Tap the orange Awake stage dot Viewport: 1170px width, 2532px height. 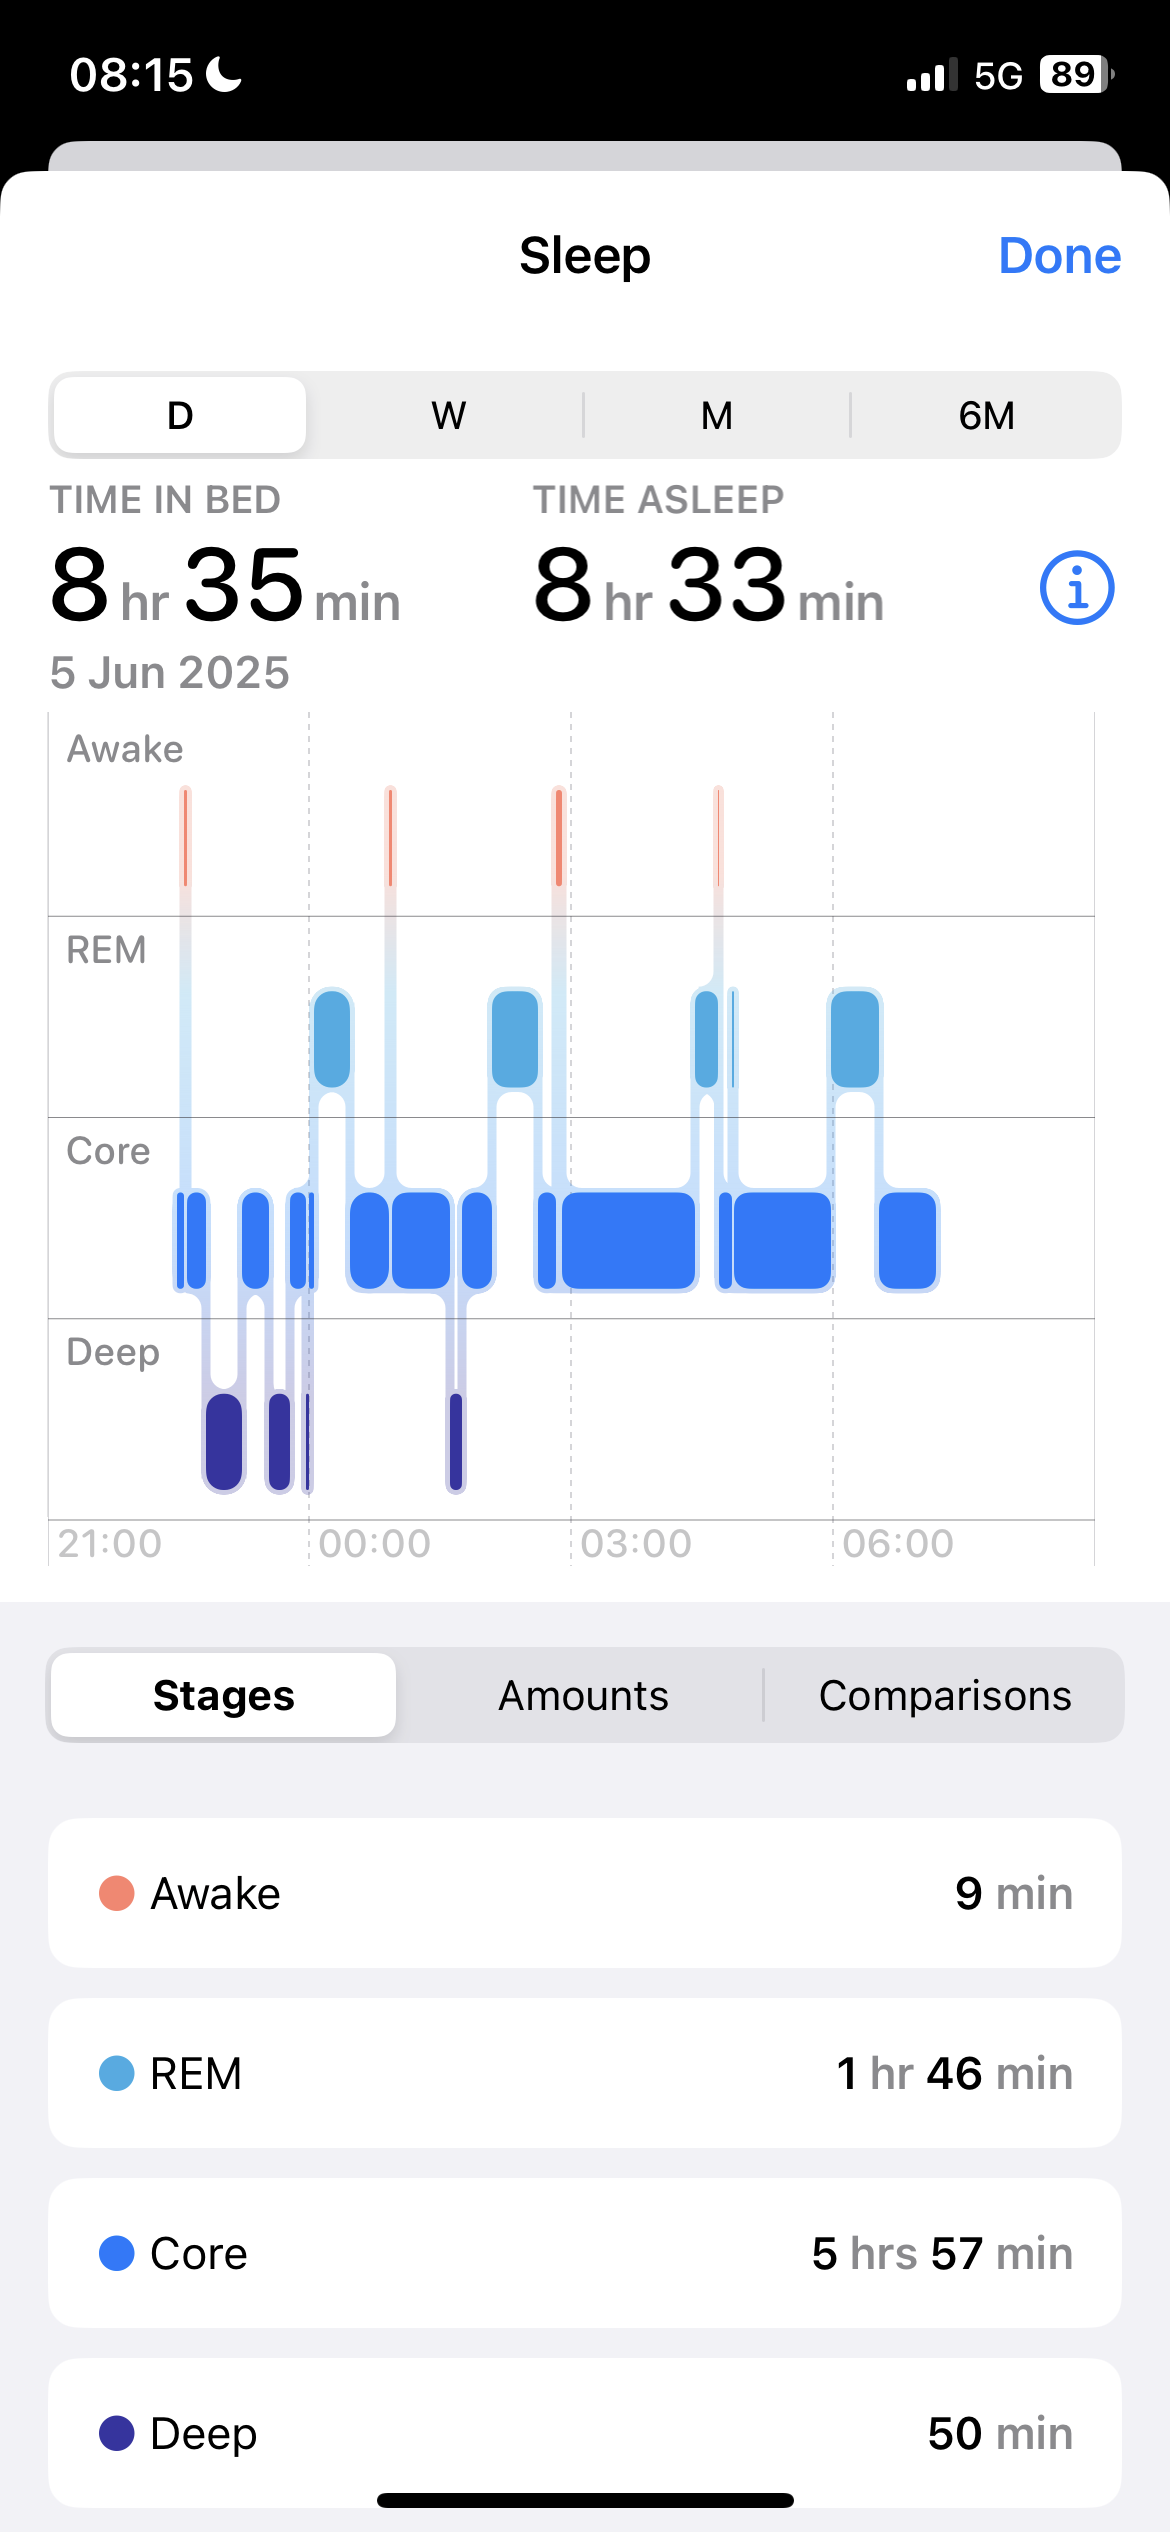point(117,1893)
